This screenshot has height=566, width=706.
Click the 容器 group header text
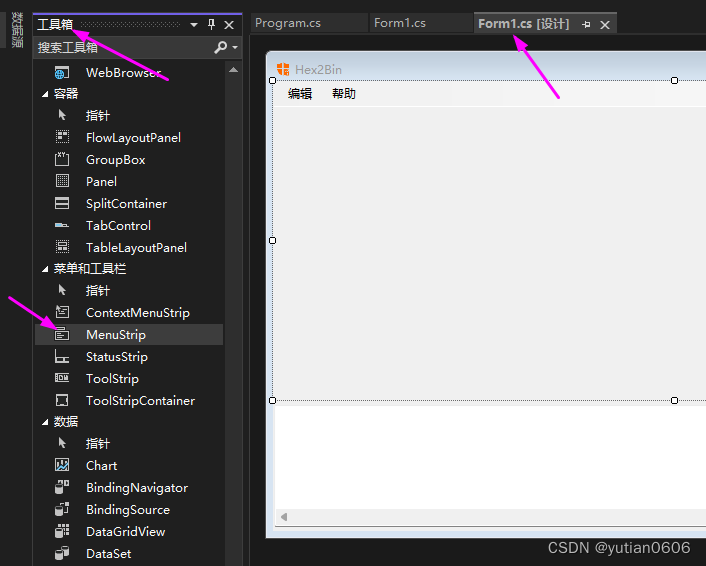[66, 94]
